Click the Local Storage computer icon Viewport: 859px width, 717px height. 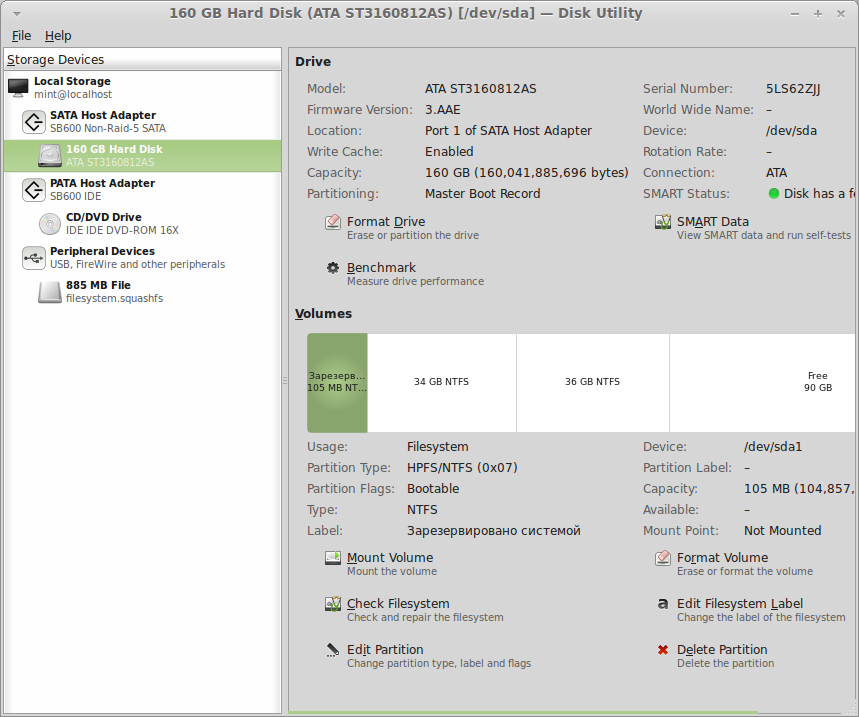(x=18, y=88)
